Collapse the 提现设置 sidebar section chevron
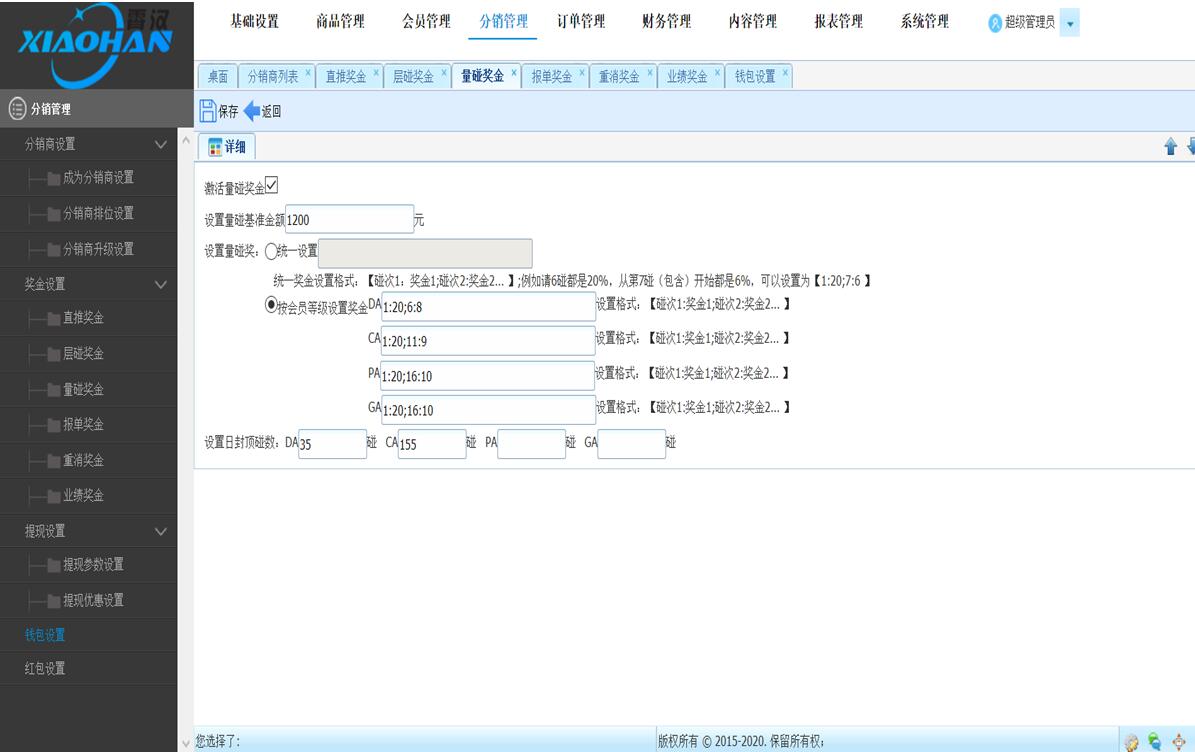The image size is (1195, 752). 161,531
